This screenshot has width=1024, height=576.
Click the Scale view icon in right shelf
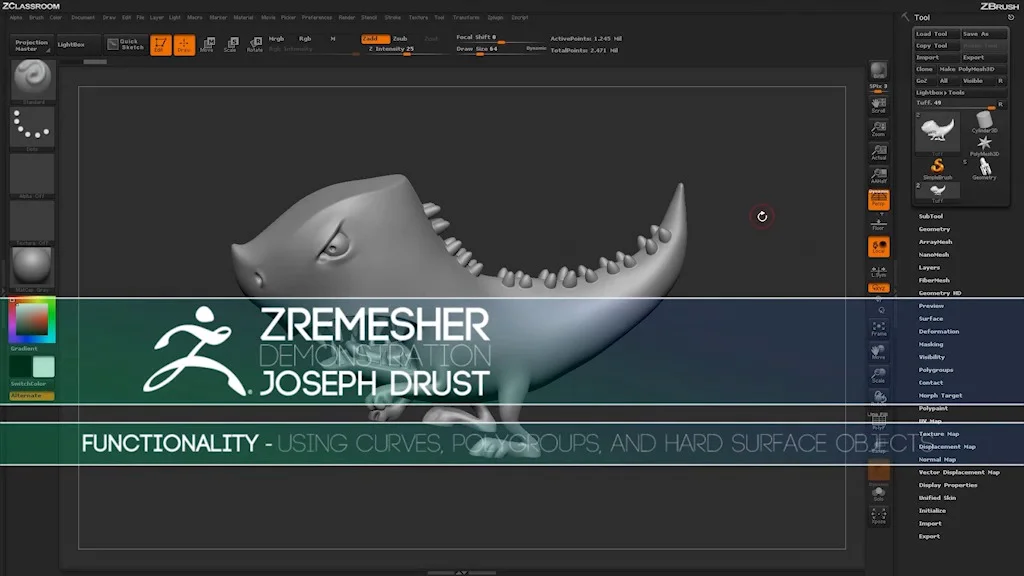[878, 376]
